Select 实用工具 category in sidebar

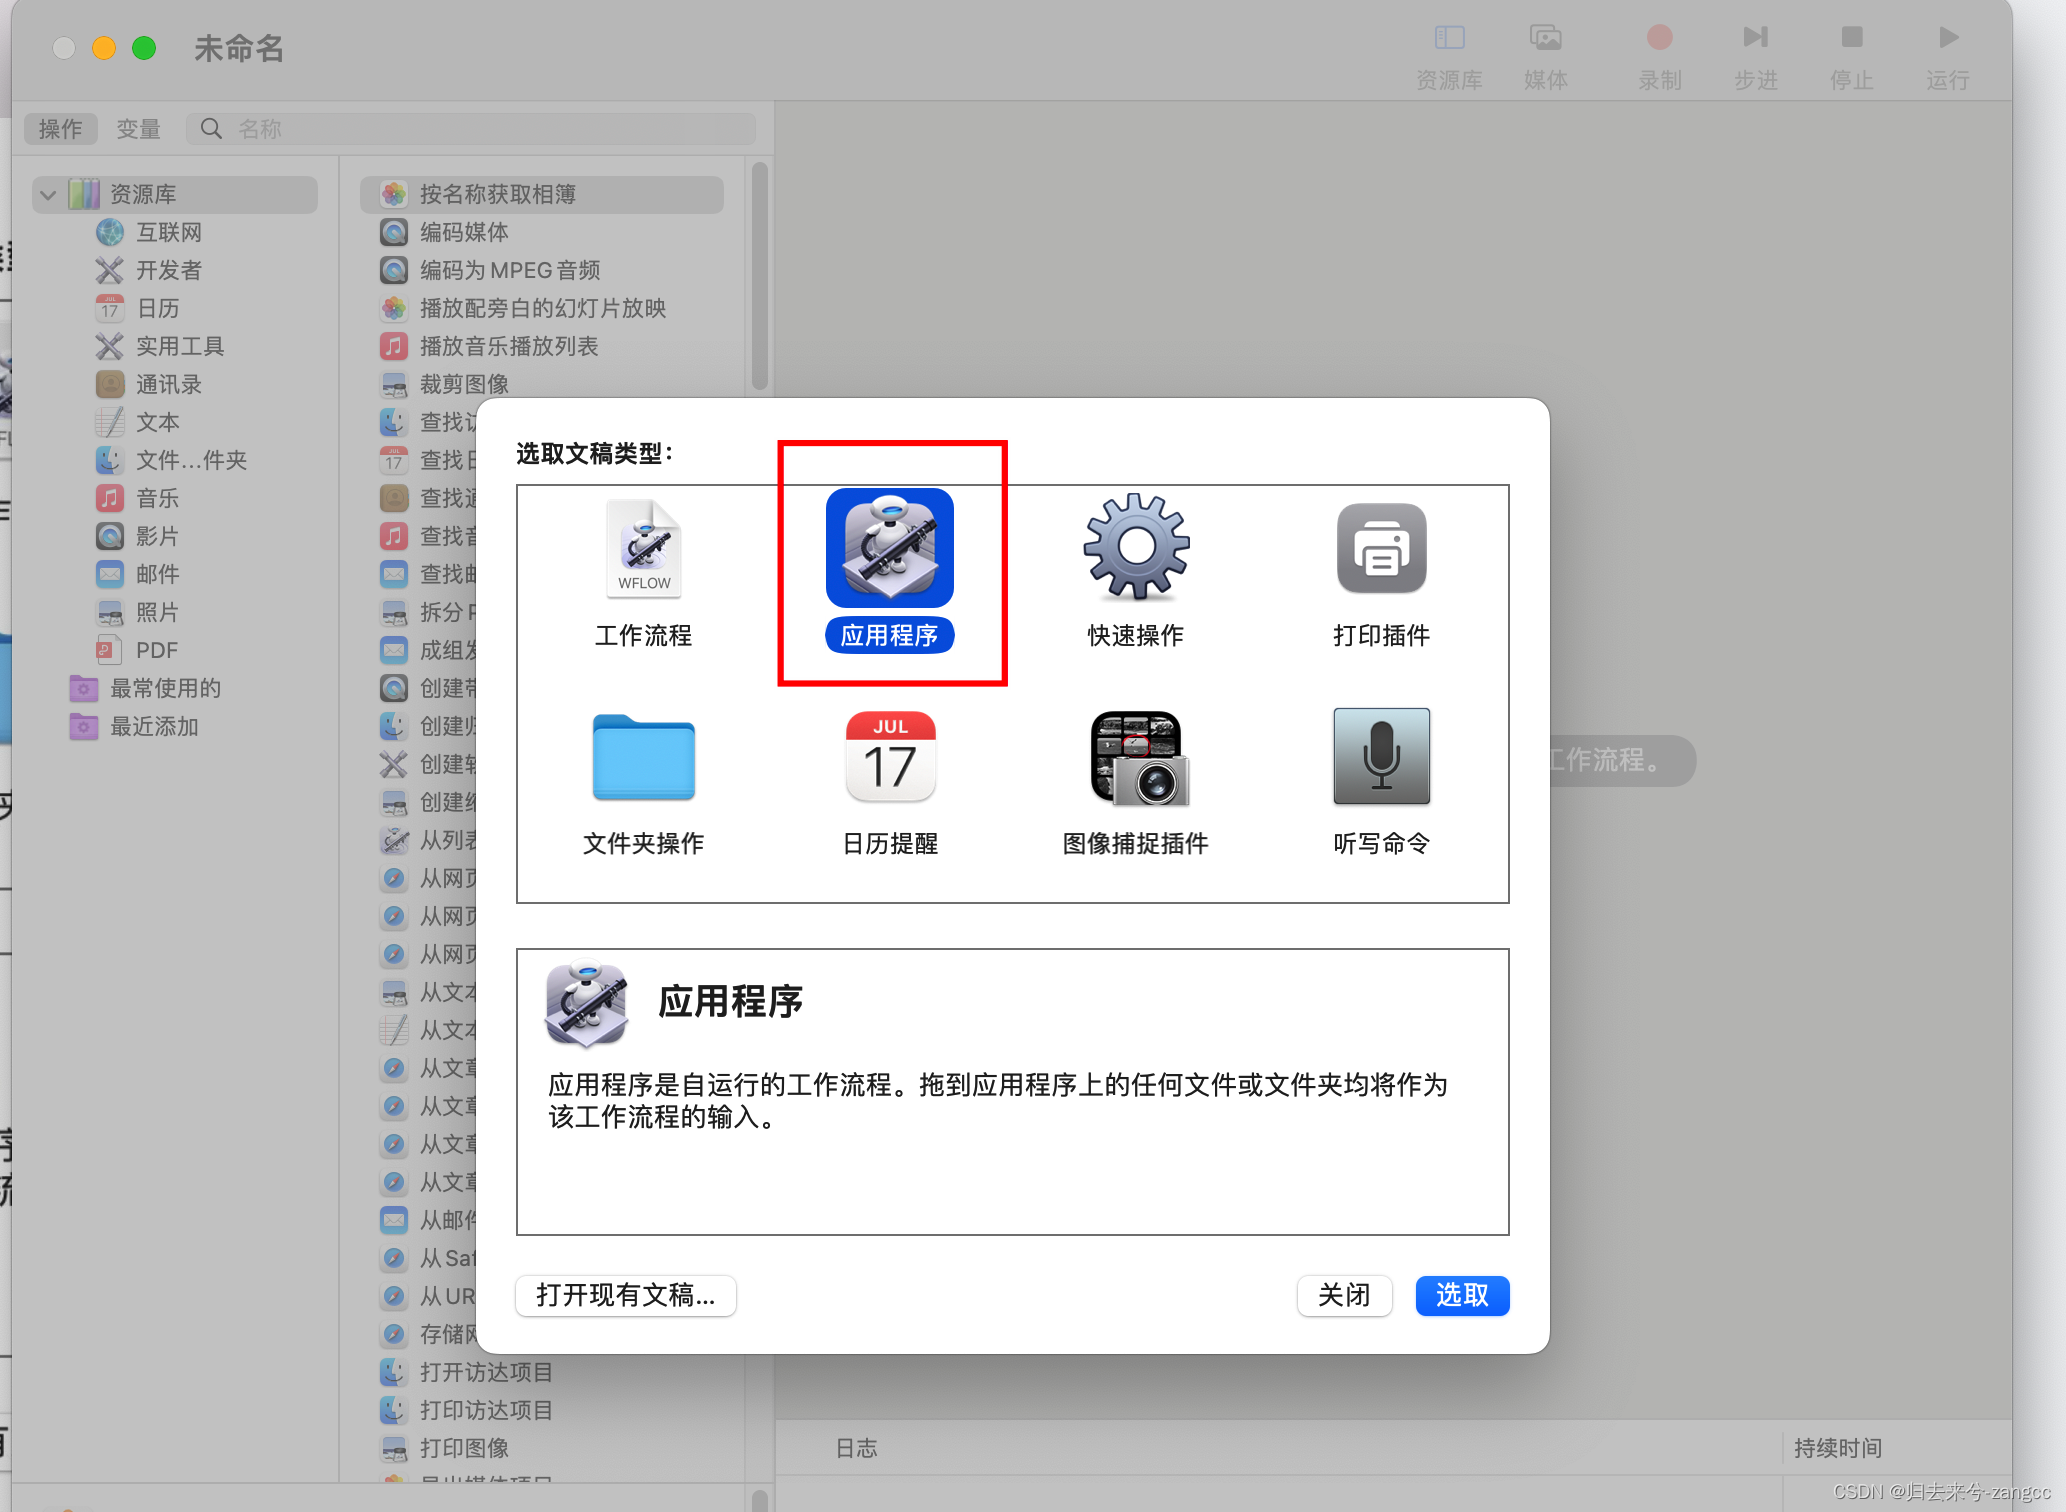coord(180,346)
